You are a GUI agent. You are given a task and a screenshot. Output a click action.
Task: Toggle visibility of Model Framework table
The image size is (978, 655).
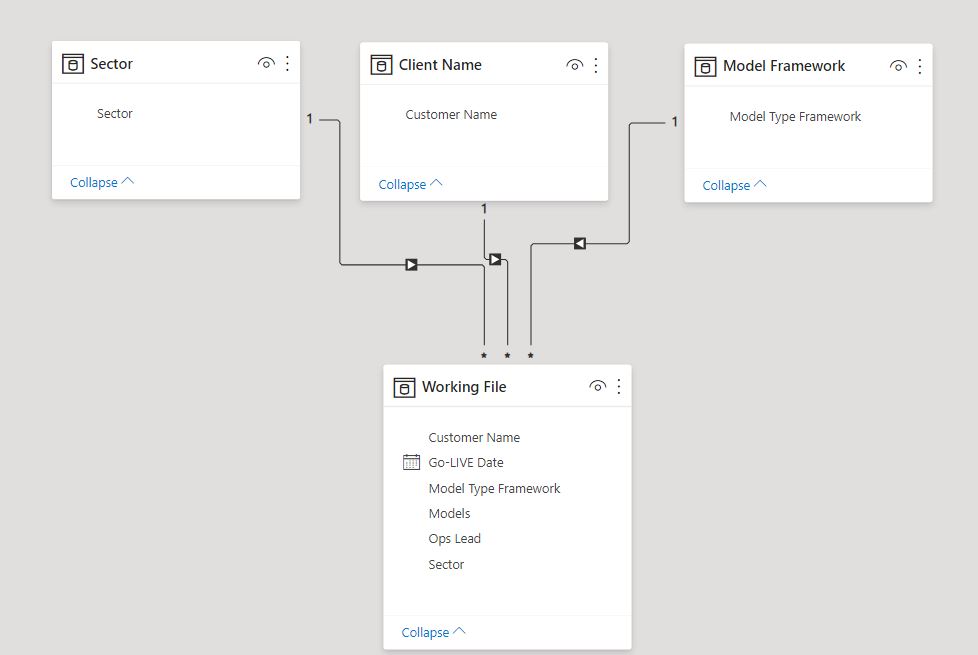coord(898,66)
